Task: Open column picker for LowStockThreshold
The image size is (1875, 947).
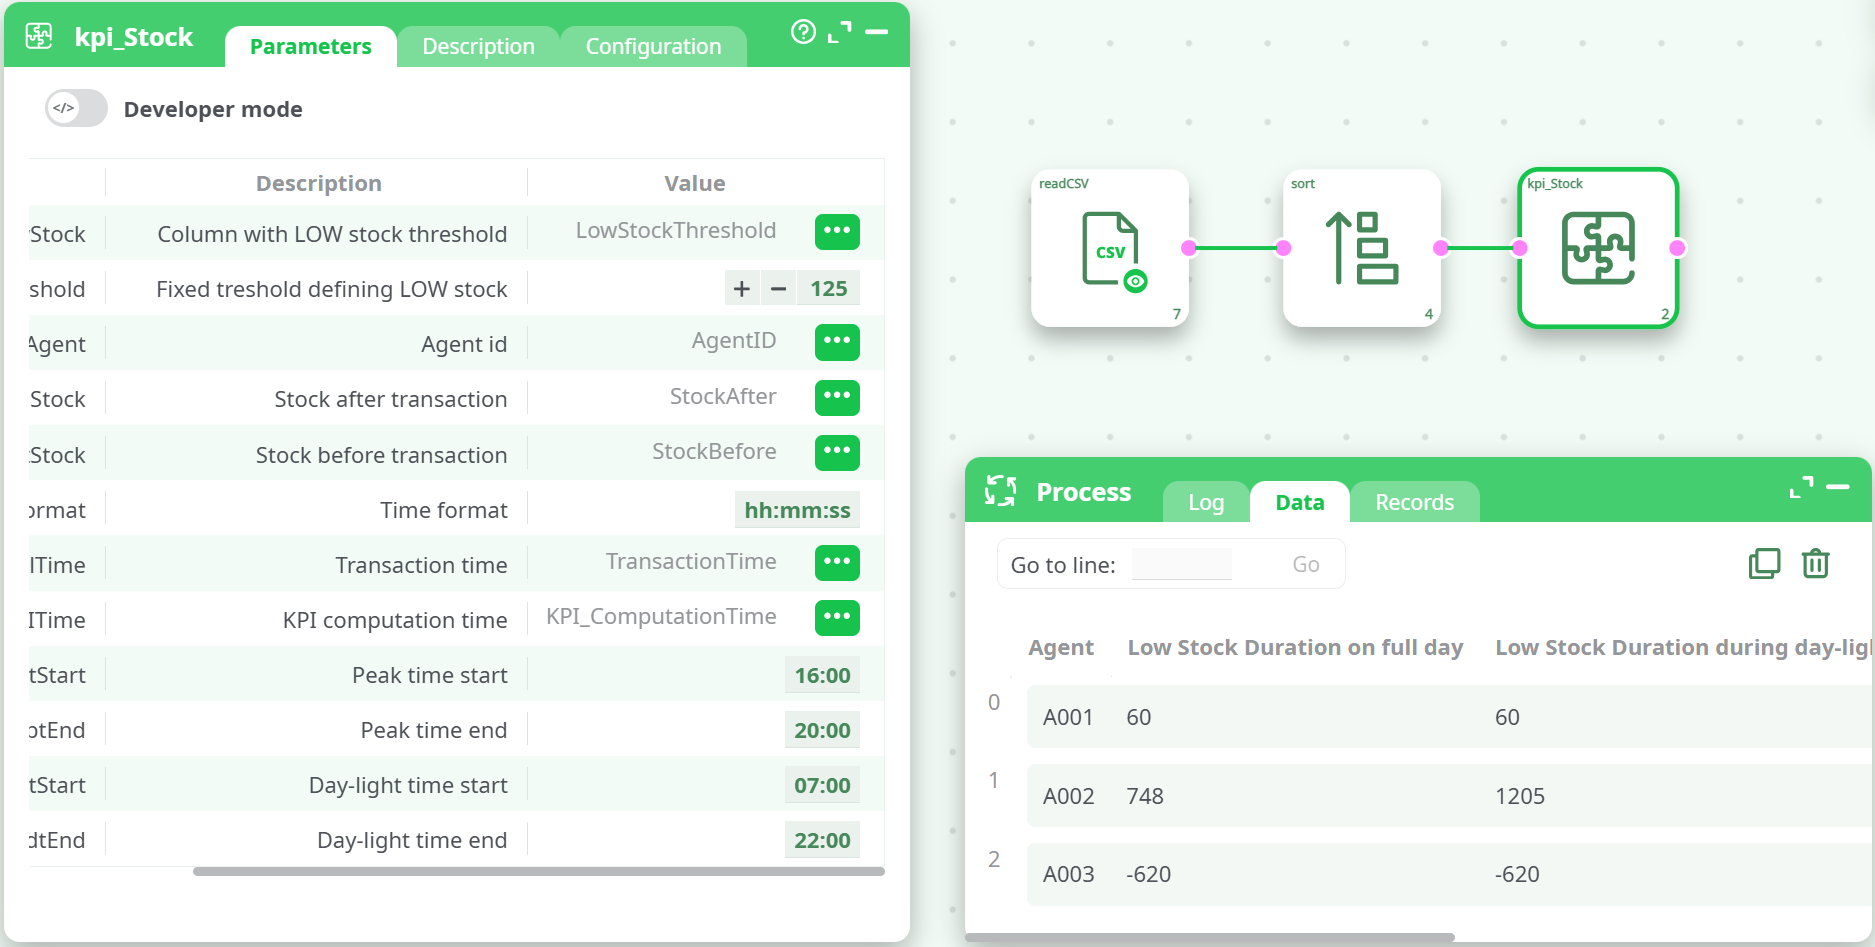Action: click(837, 231)
